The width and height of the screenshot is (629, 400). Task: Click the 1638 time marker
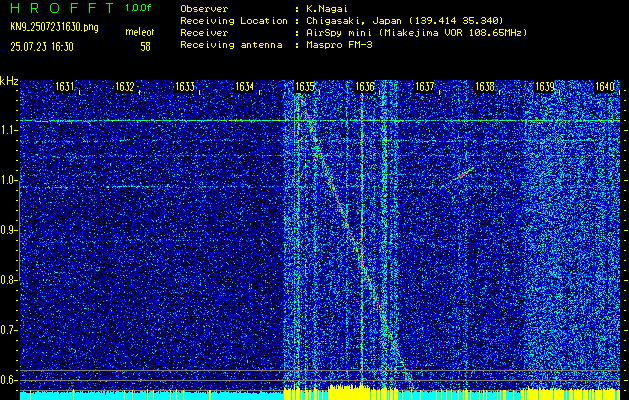(485, 87)
